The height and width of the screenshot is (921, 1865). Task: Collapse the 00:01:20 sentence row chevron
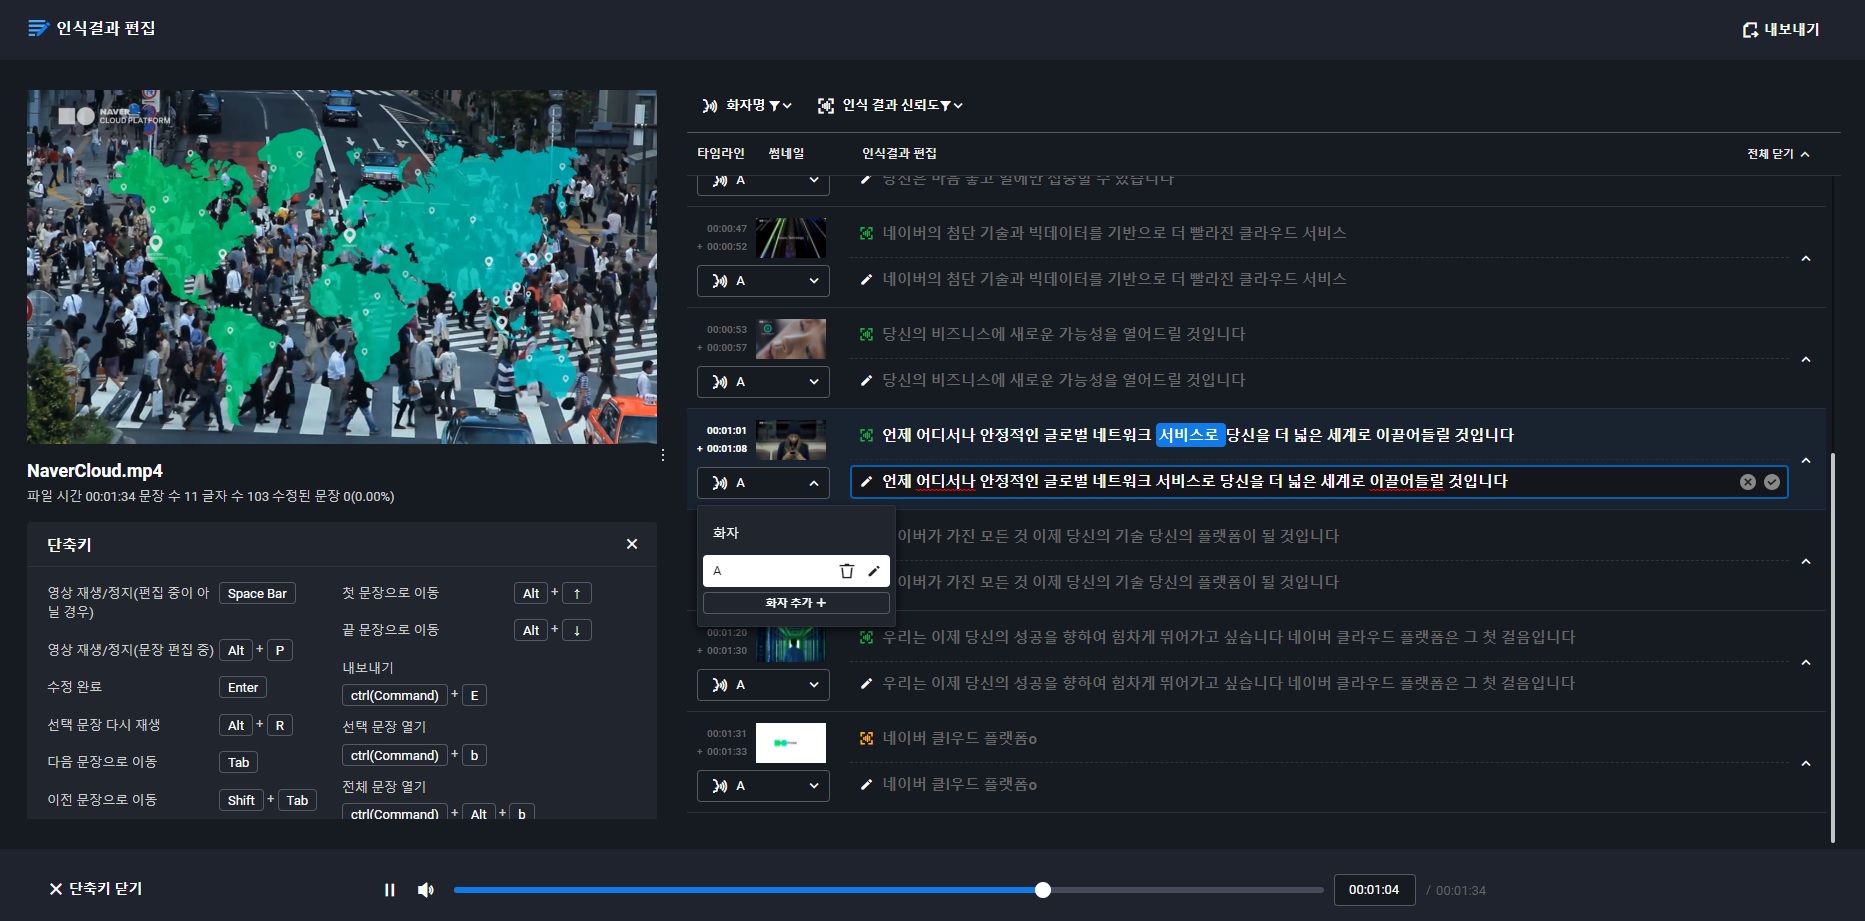coord(1806,663)
